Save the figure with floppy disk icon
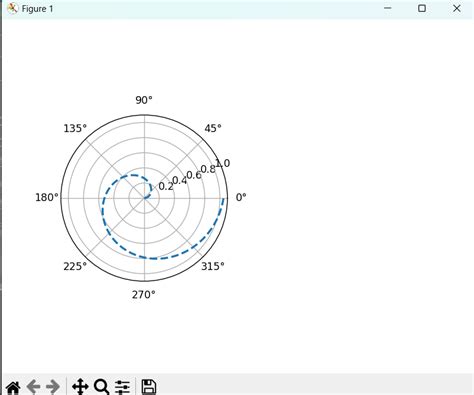This screenshot has width=474, height=395. (x=149, y=387)
